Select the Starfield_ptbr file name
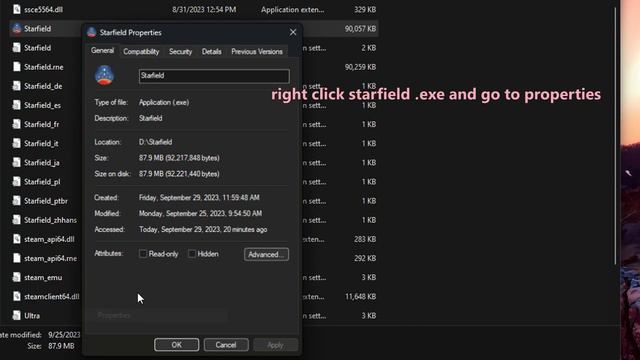 coord(46,201)
